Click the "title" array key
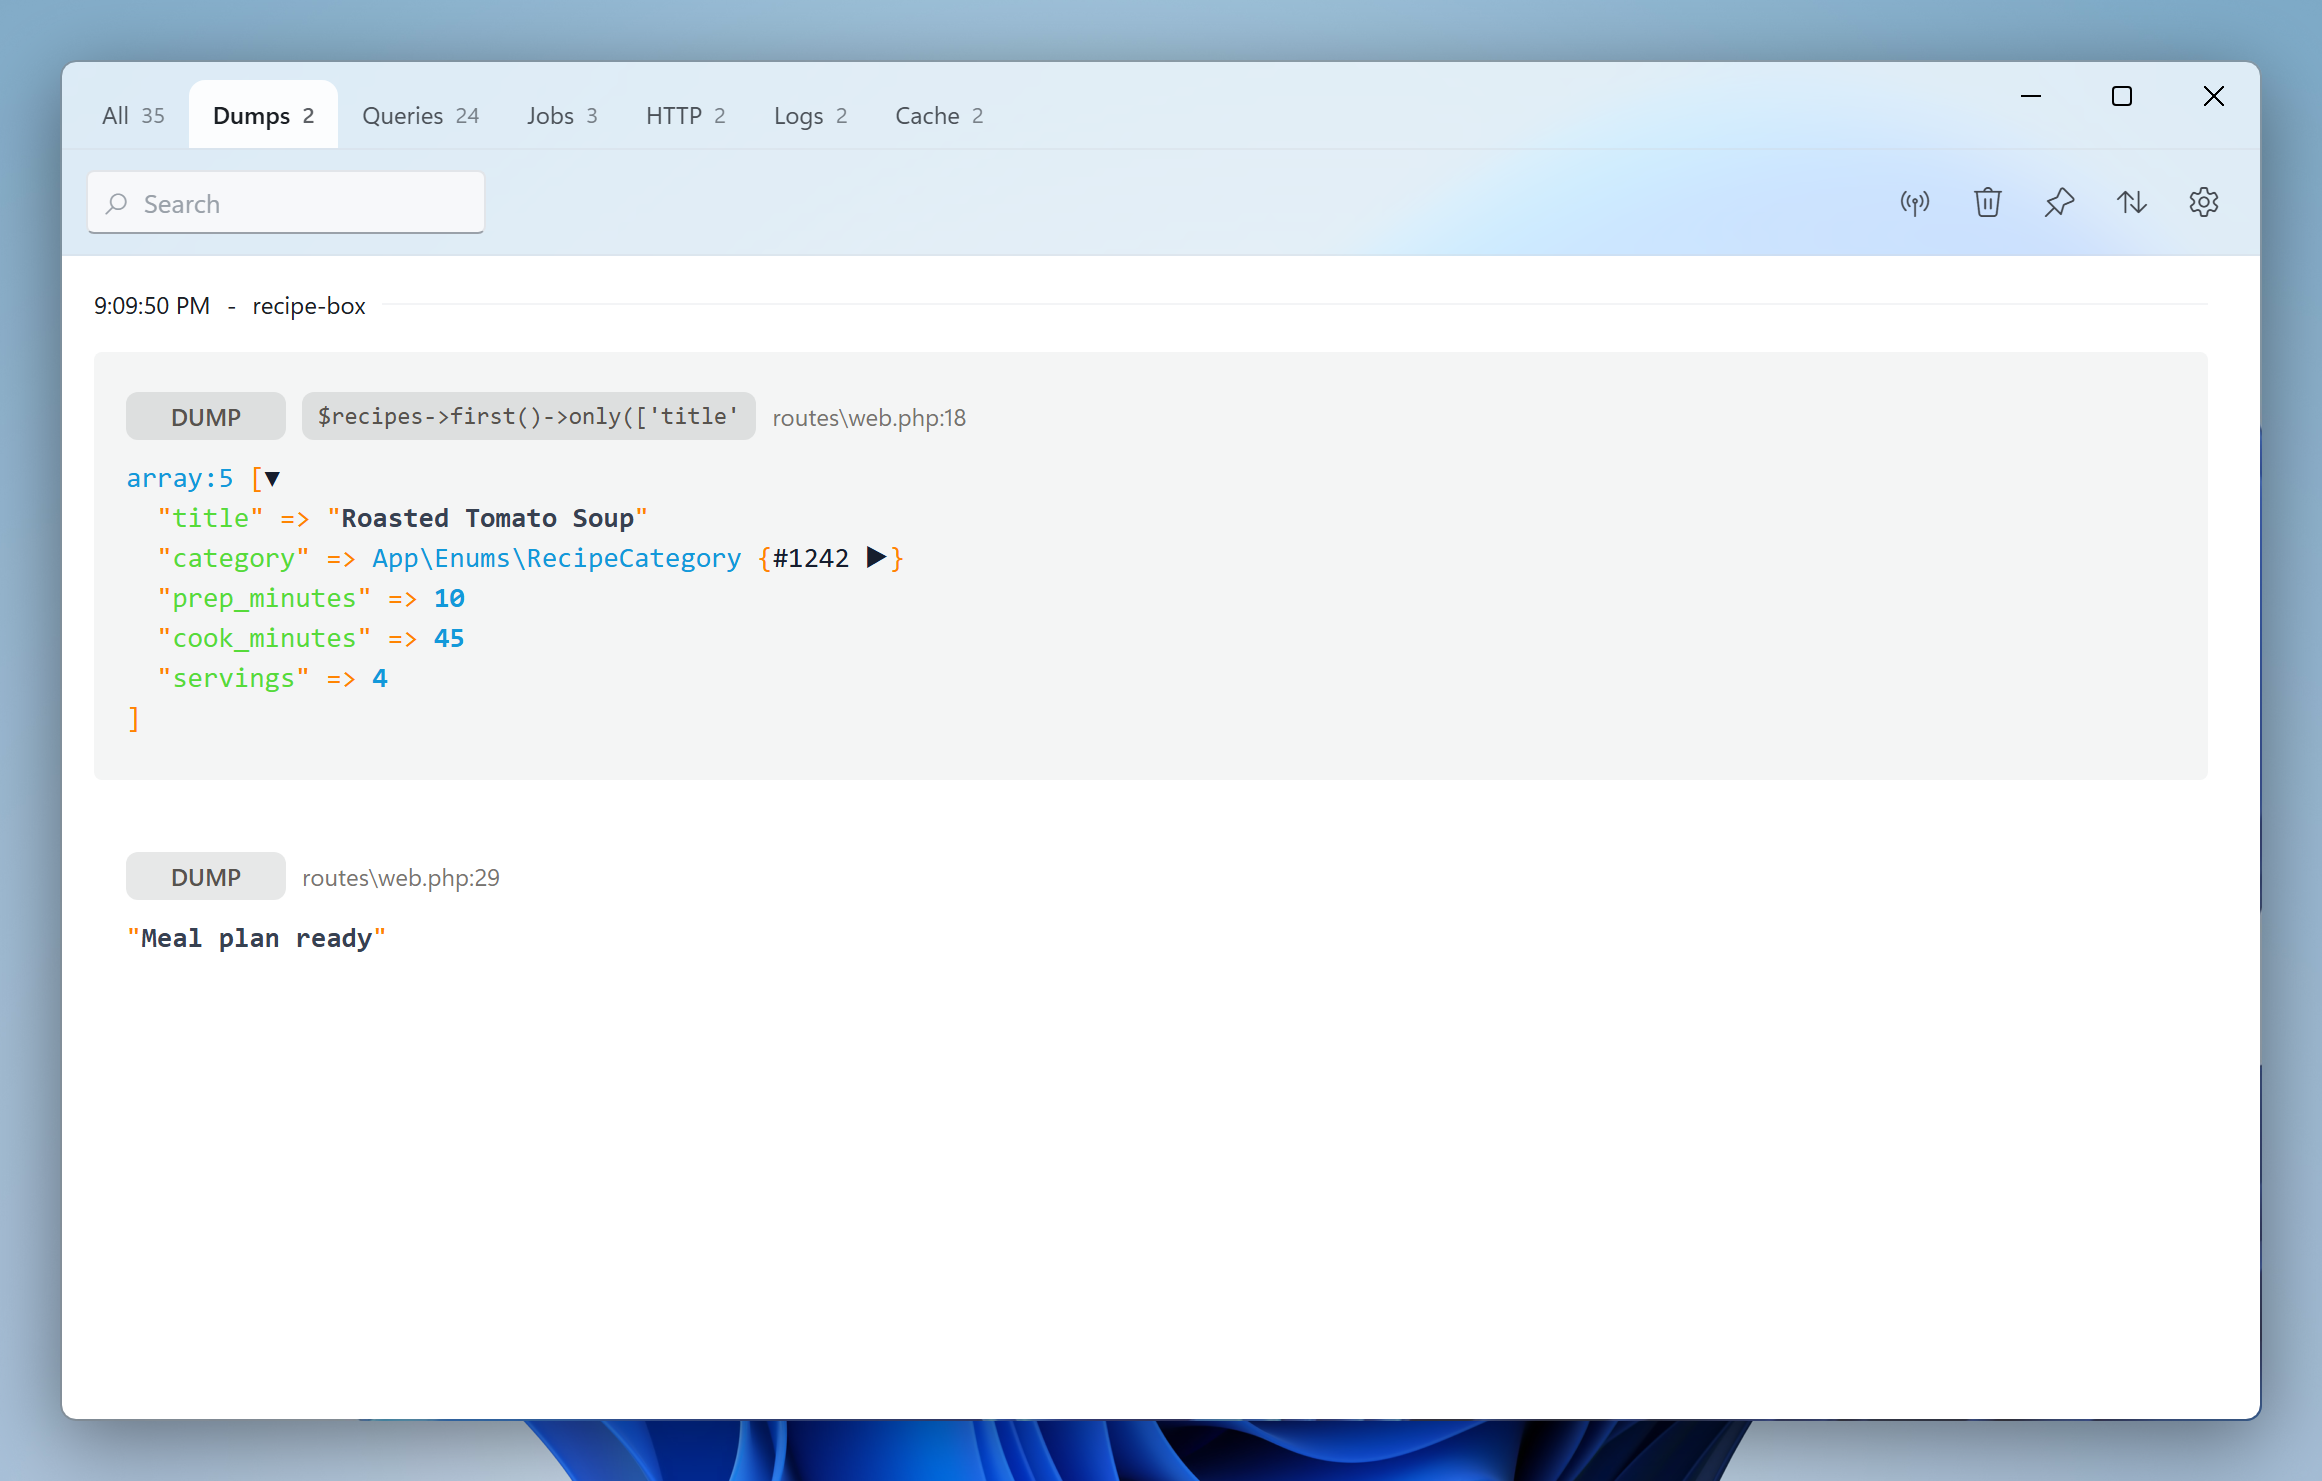The width and height of the screenshot is (2322, 1481). click(x=210, y=518)
